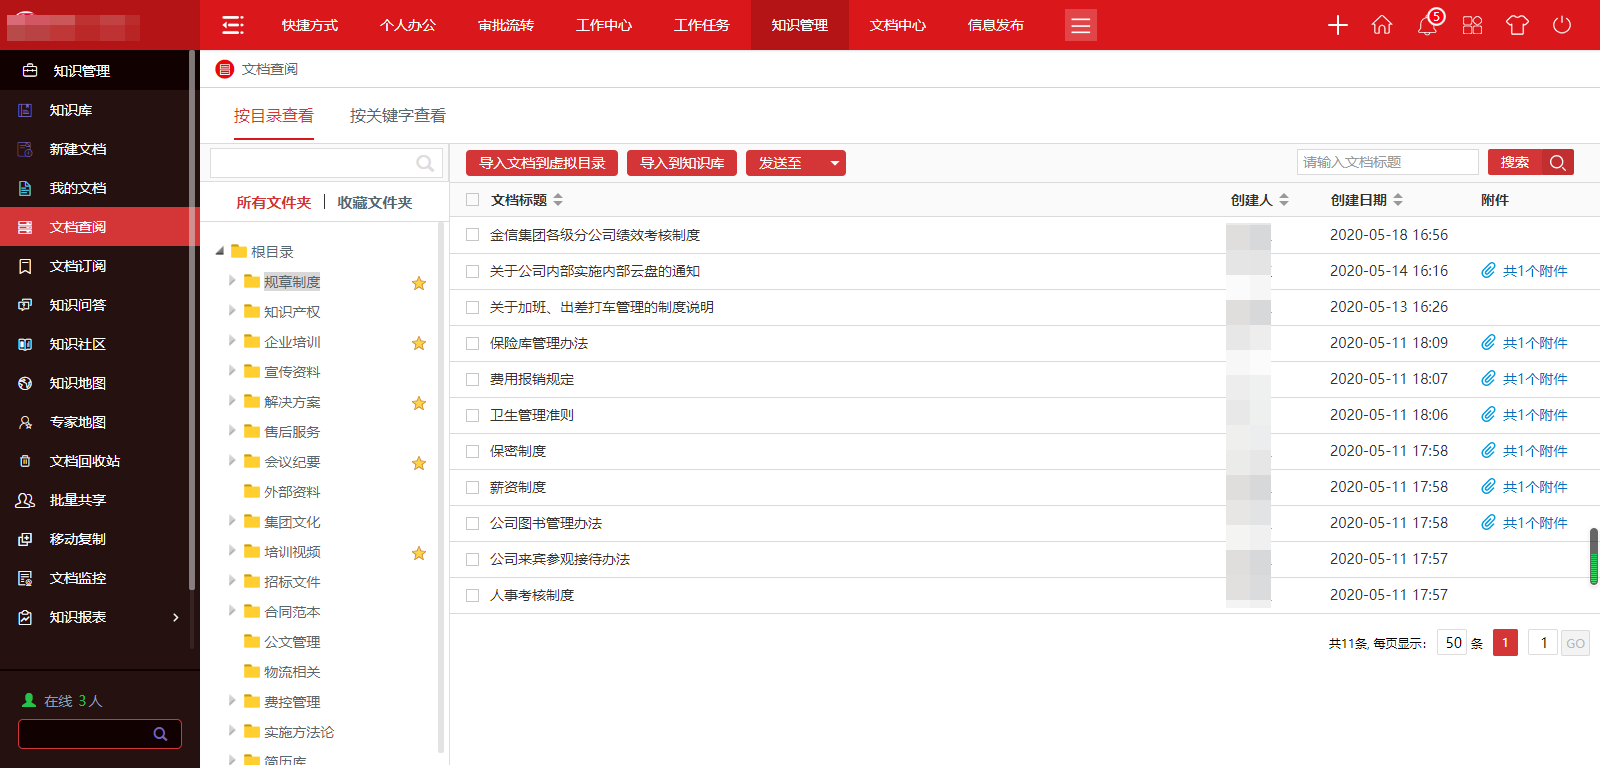Check 关于公司内部实施内部云盘的通知 row
The width and height of the screenshot is (1600, 768).
473,271
